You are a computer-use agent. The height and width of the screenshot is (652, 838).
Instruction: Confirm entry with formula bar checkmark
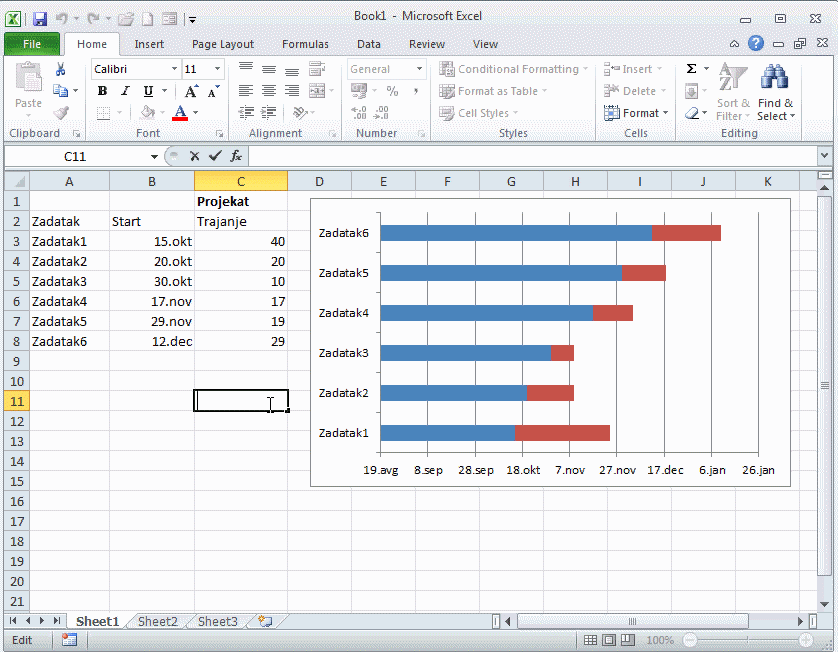coord(215,156)
